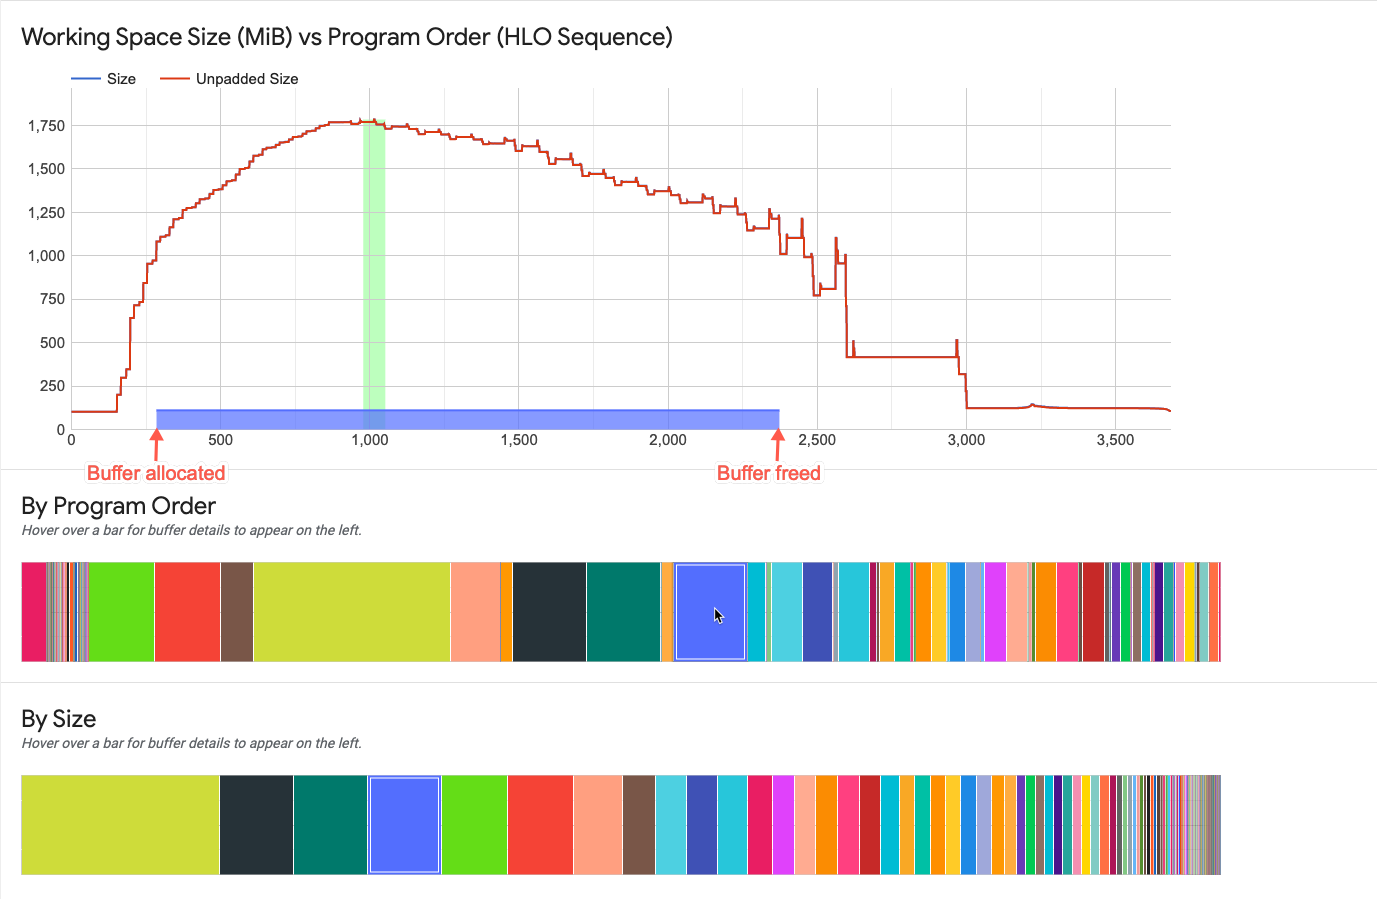The width and height of the screenshot is (1377, 899).
Task: Select the red bar in By Program Order
Action: click(187, 612)
